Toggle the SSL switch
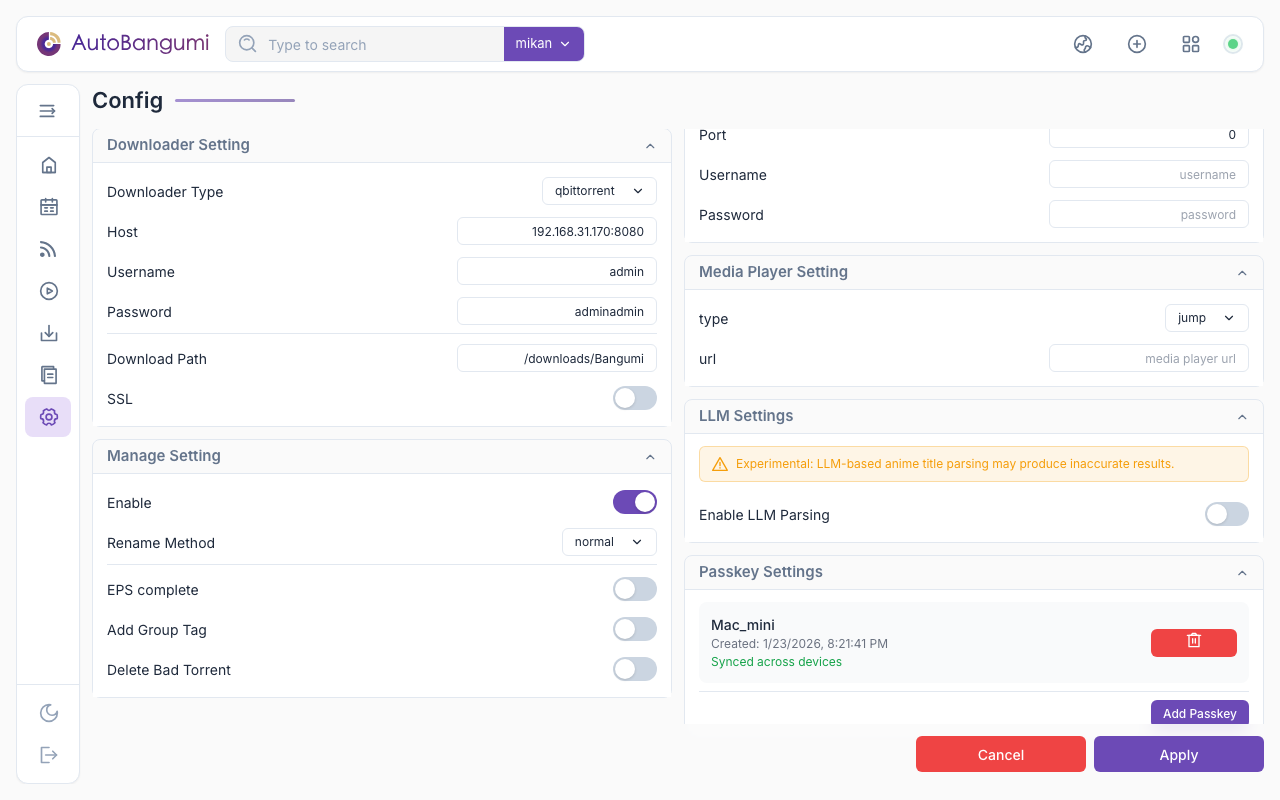The image size is (1280, 800). tap(634, 398)
